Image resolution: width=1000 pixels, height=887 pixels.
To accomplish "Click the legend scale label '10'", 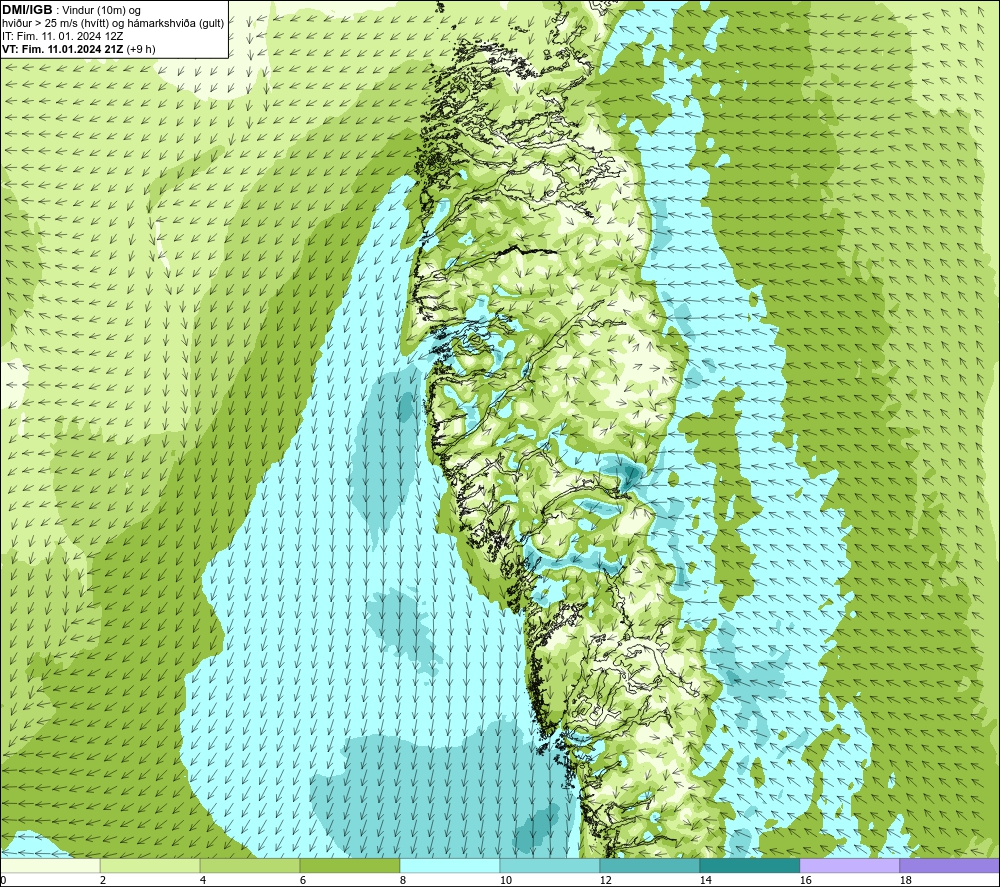I will pos(506,880).
